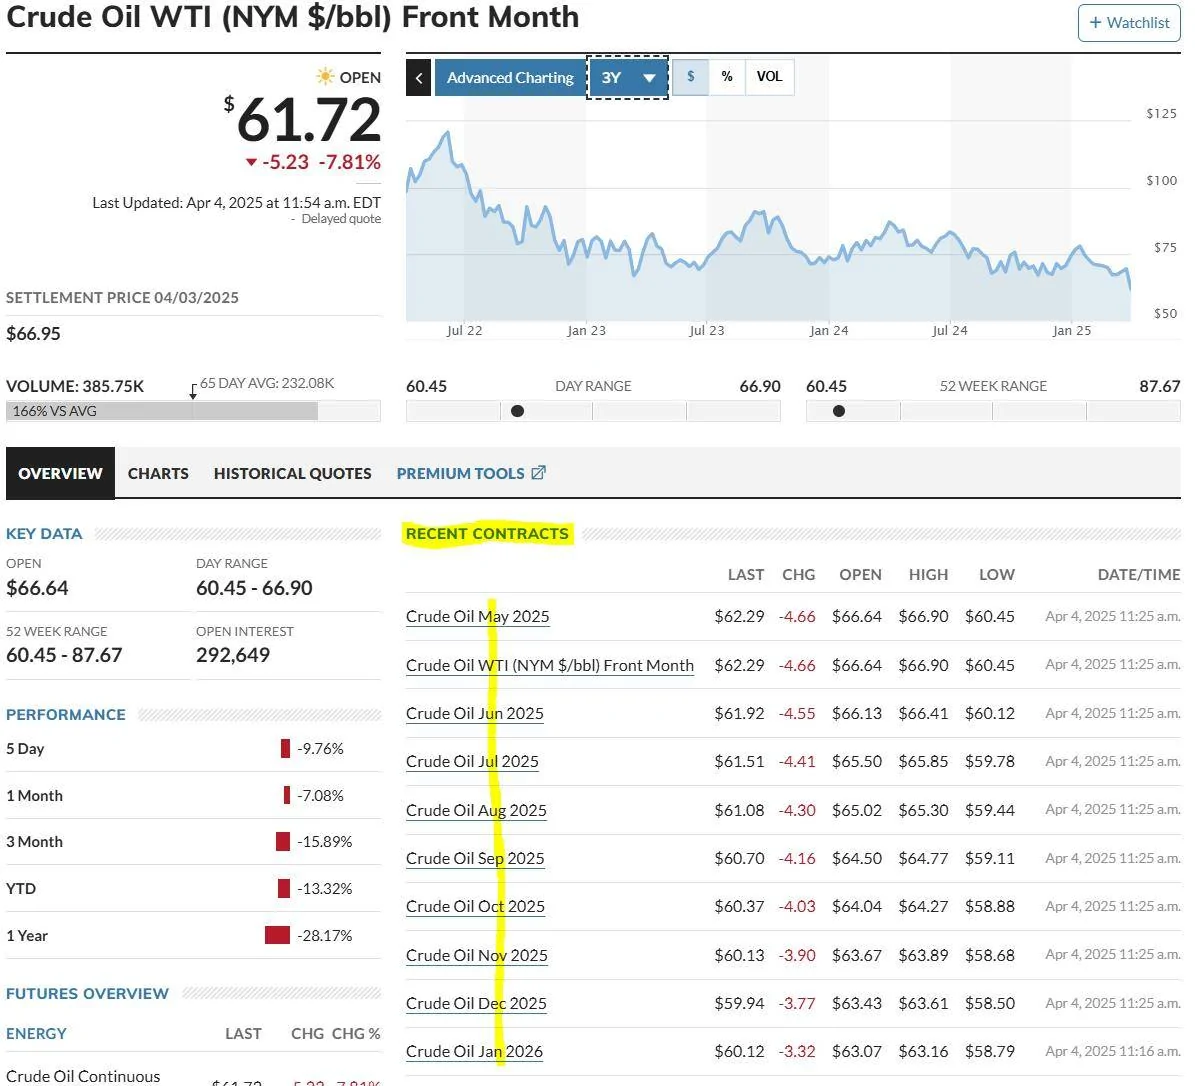Open the Crude Oil Dec 2025 contract

point(476,1004)
